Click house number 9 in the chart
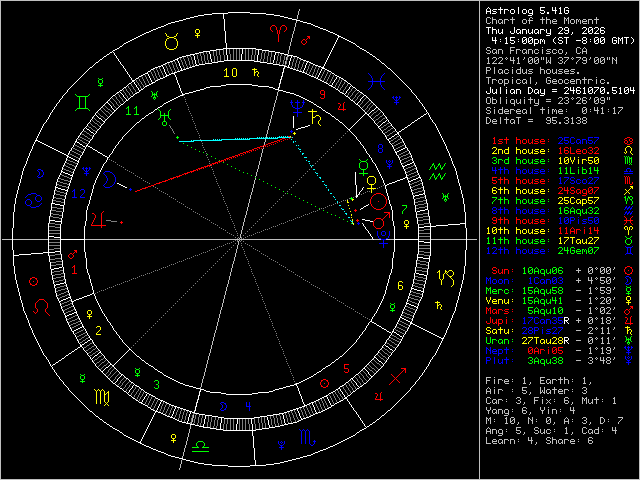The height and width of the screenshot is (480, 640). coord(323,95)
